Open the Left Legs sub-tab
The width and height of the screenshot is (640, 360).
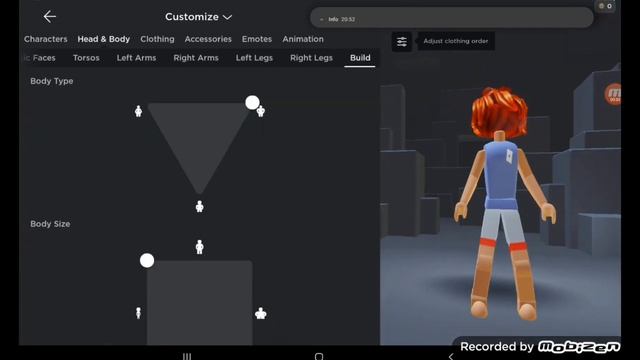(x=254, y=58)
